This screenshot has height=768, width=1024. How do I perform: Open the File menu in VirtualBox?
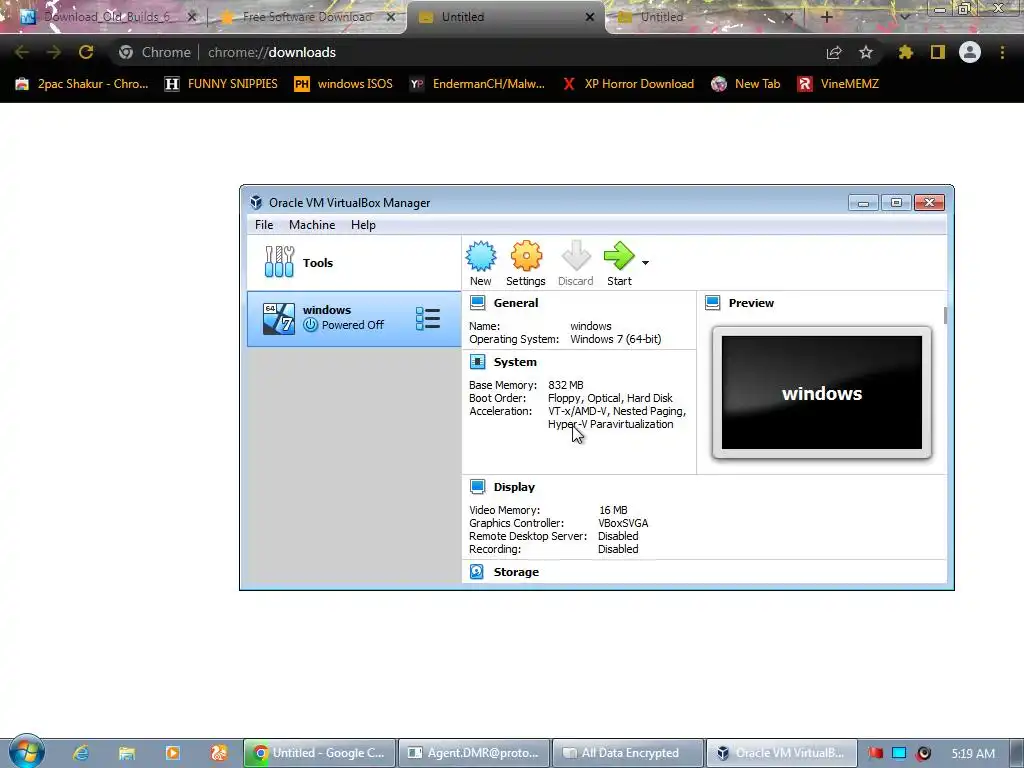point(264,225)
